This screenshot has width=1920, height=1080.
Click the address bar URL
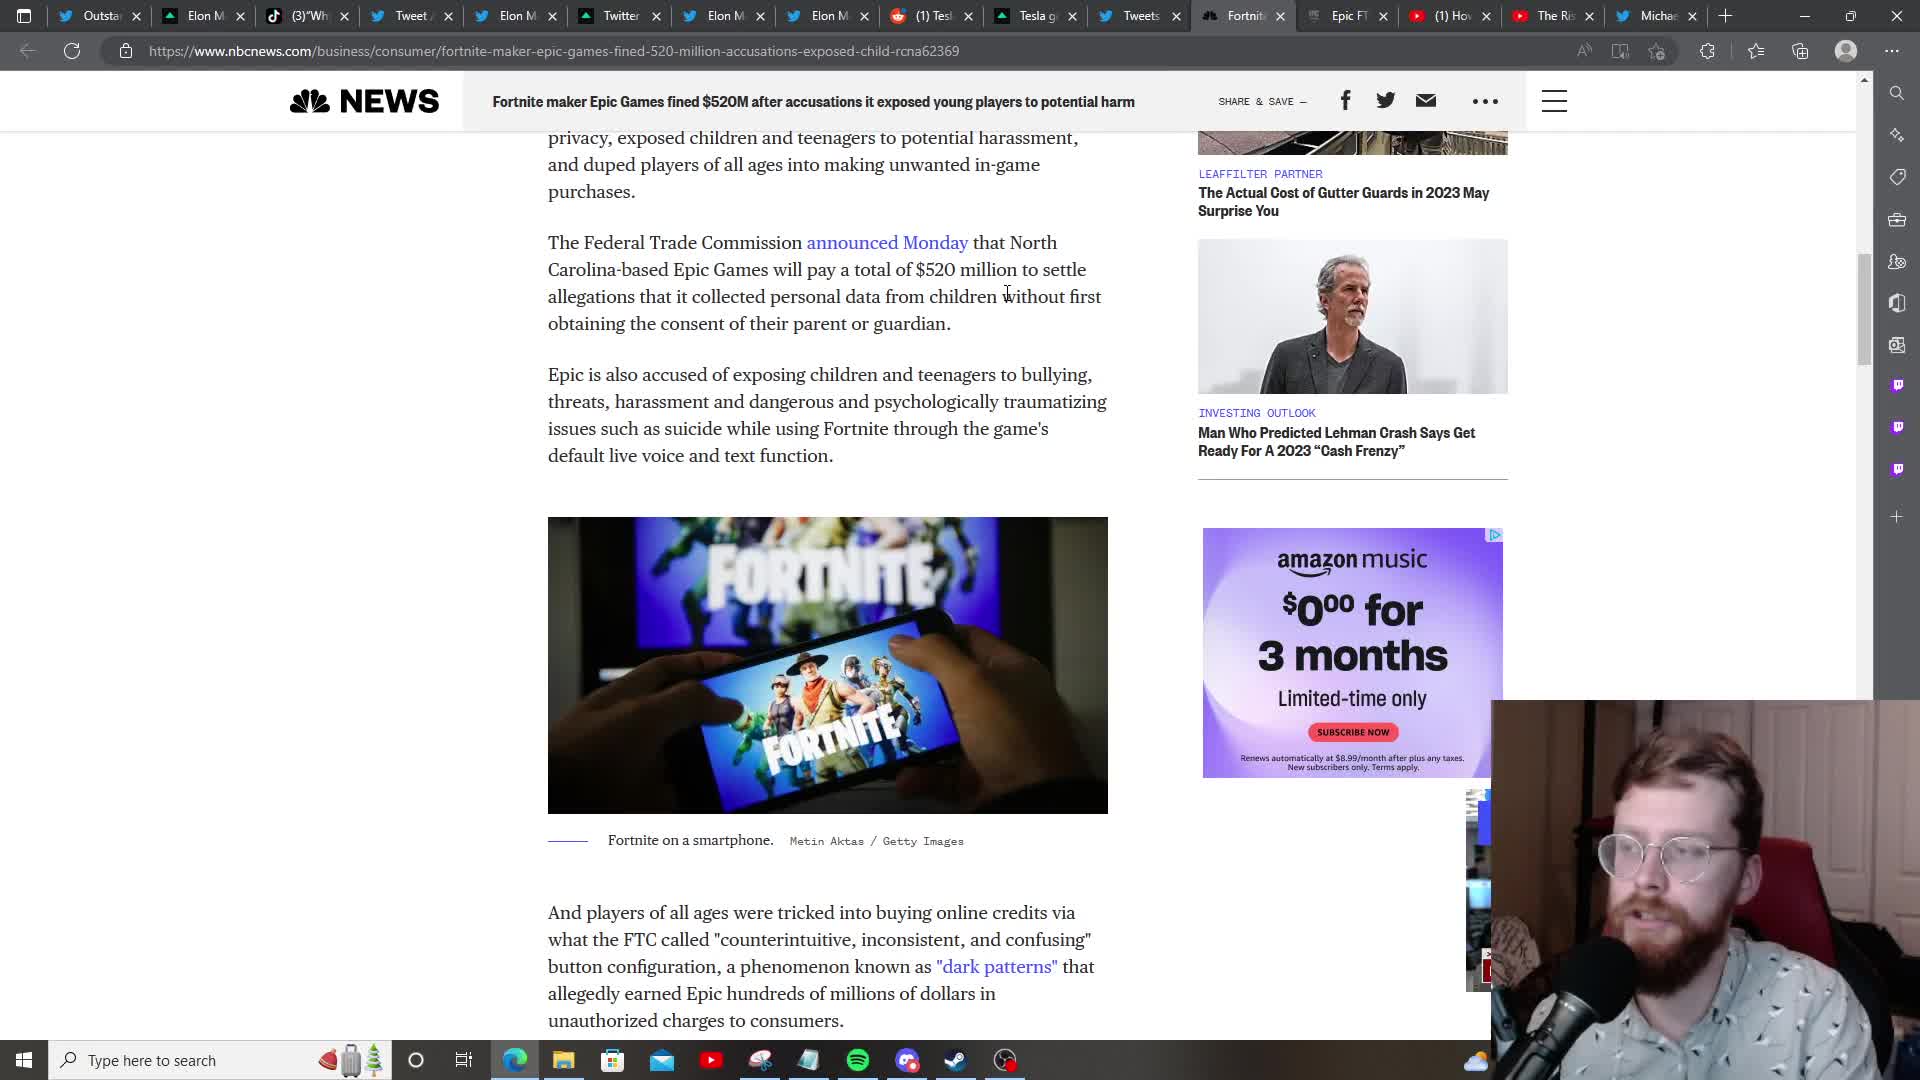click(x=554, y=51)
